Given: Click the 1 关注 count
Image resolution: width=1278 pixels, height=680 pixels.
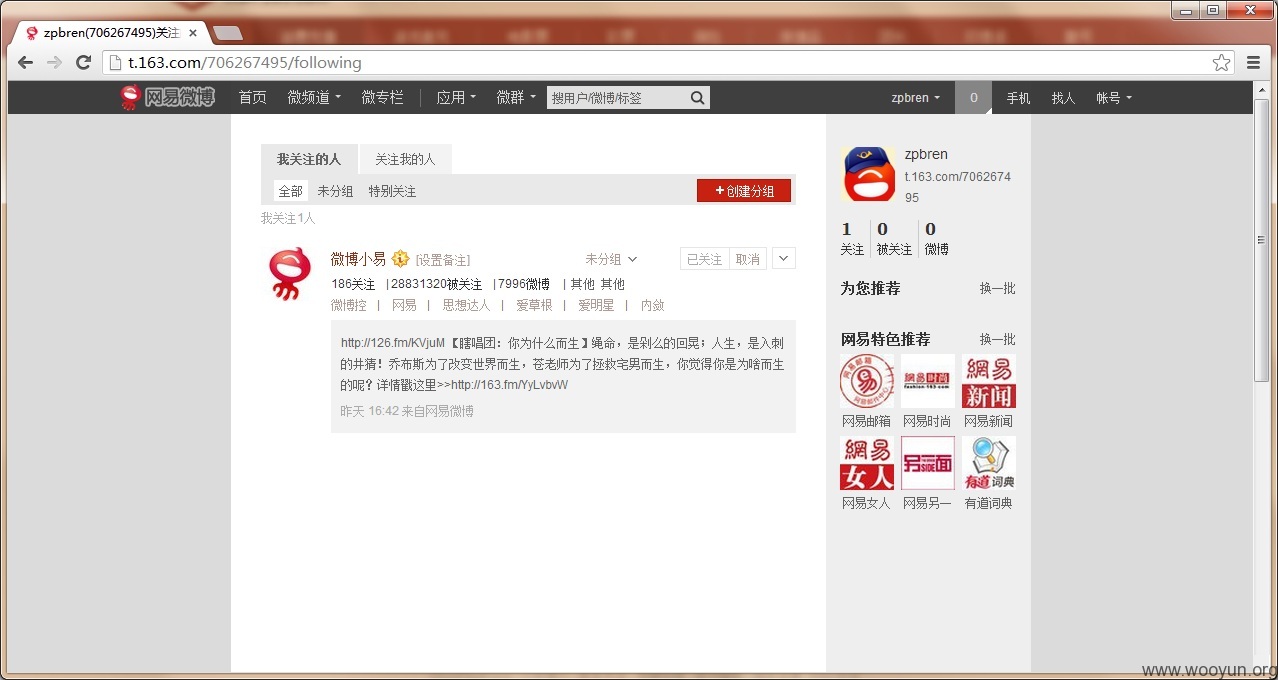Looking at the screenshot, I should (852, 239).
